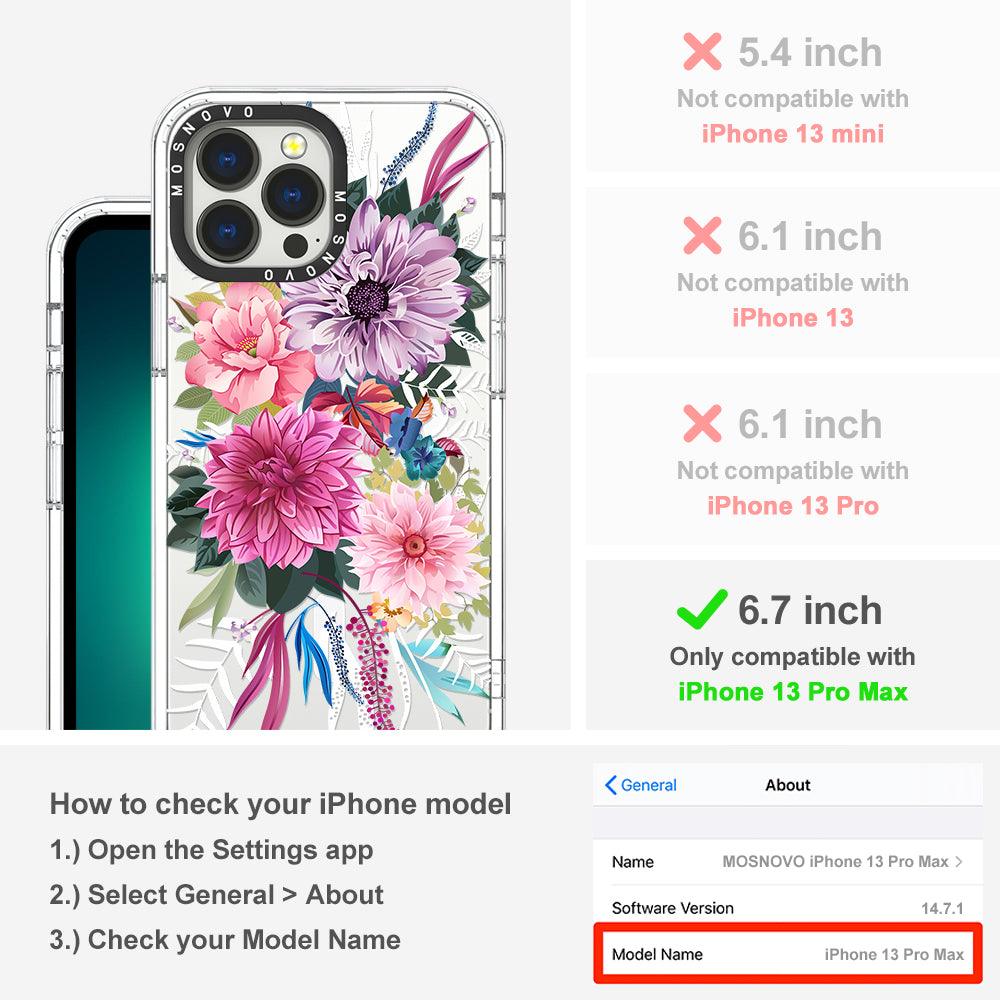Click the iPhone 13 mini red text
Image resolution: width=1000 pixels, height=1000 pixels.
[793, 134]
